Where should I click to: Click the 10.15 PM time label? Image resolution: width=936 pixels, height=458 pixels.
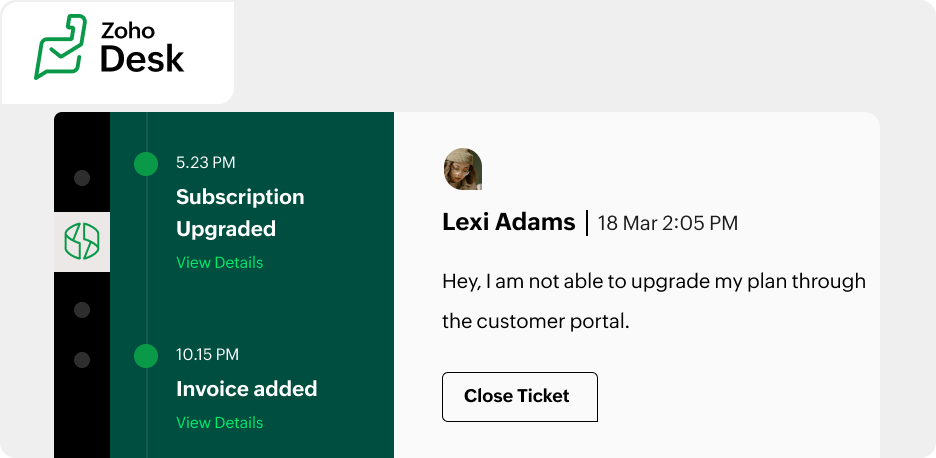208,354
